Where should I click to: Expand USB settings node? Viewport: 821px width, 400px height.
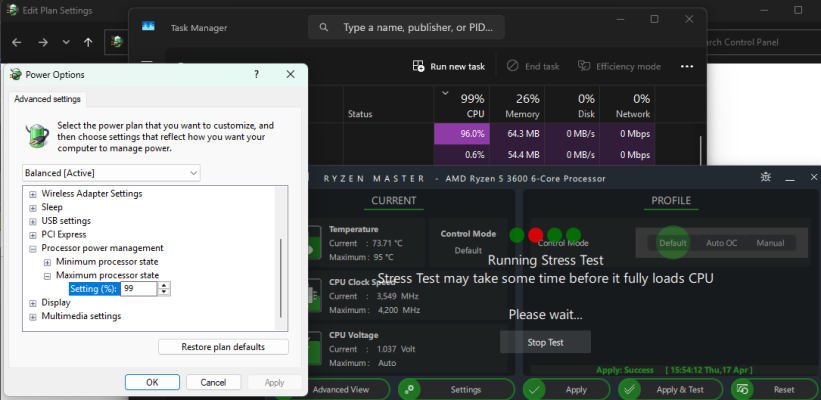pyautogui.click(x=33, y=221)
